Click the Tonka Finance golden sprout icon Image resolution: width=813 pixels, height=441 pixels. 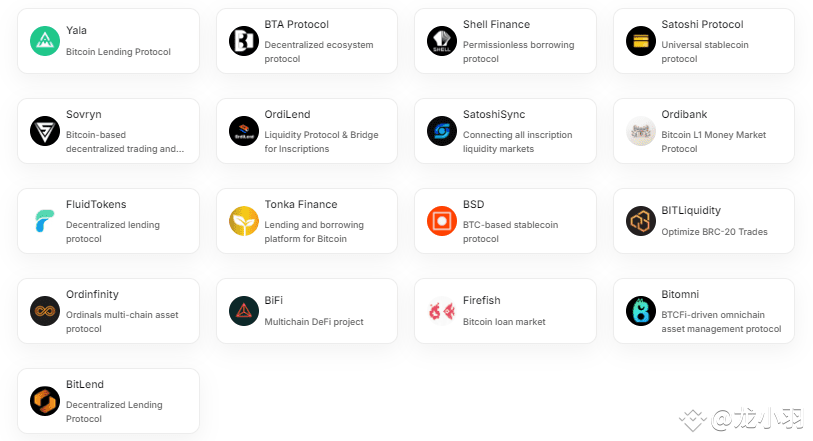244,221
